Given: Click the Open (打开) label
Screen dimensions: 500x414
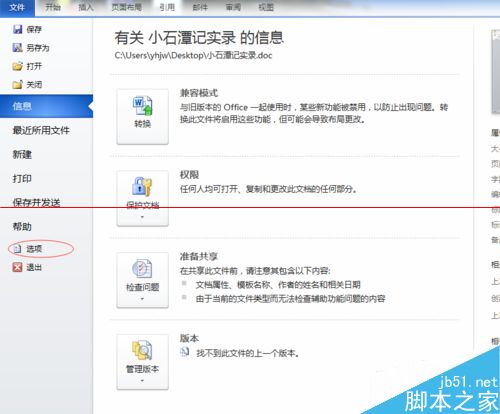Looking at the screenshot, I should [x=34, y=66].
